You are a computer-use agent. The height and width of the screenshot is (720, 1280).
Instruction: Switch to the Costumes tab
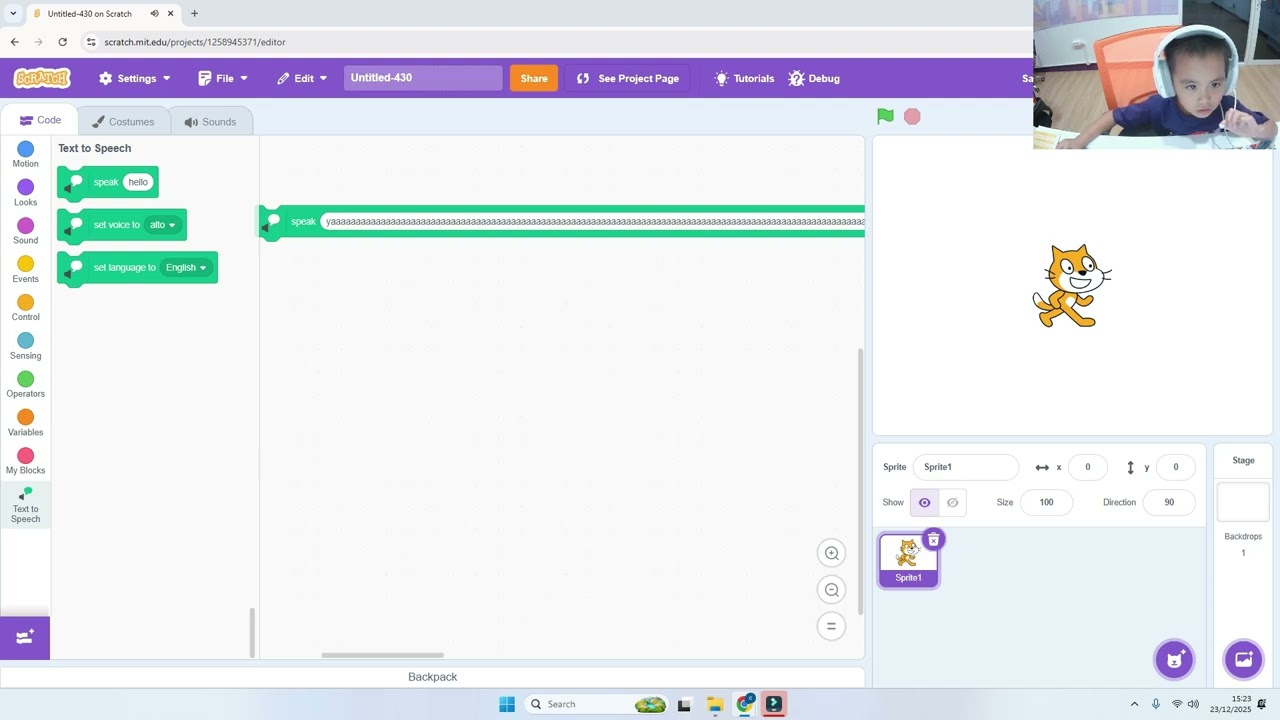click(124, 122)
